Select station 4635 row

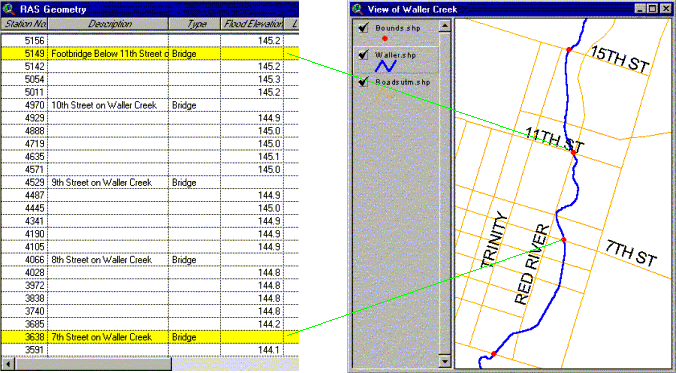pos(150,157)
